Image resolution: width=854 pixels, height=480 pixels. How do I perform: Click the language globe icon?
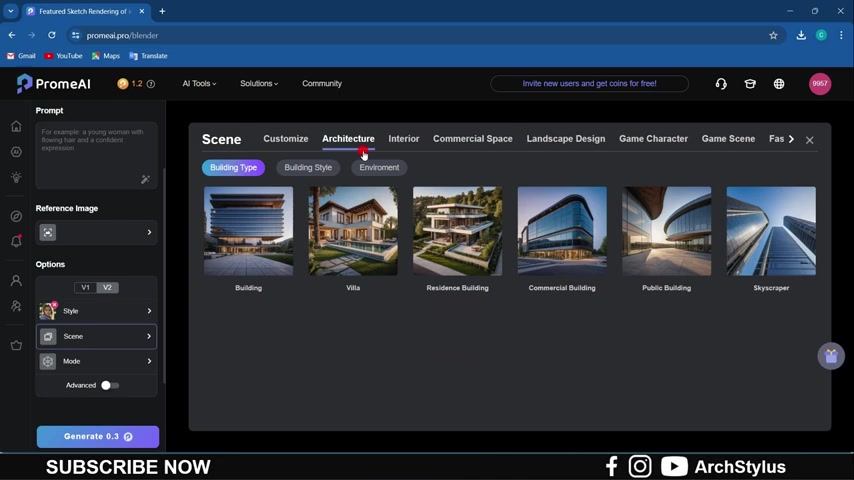779,84
